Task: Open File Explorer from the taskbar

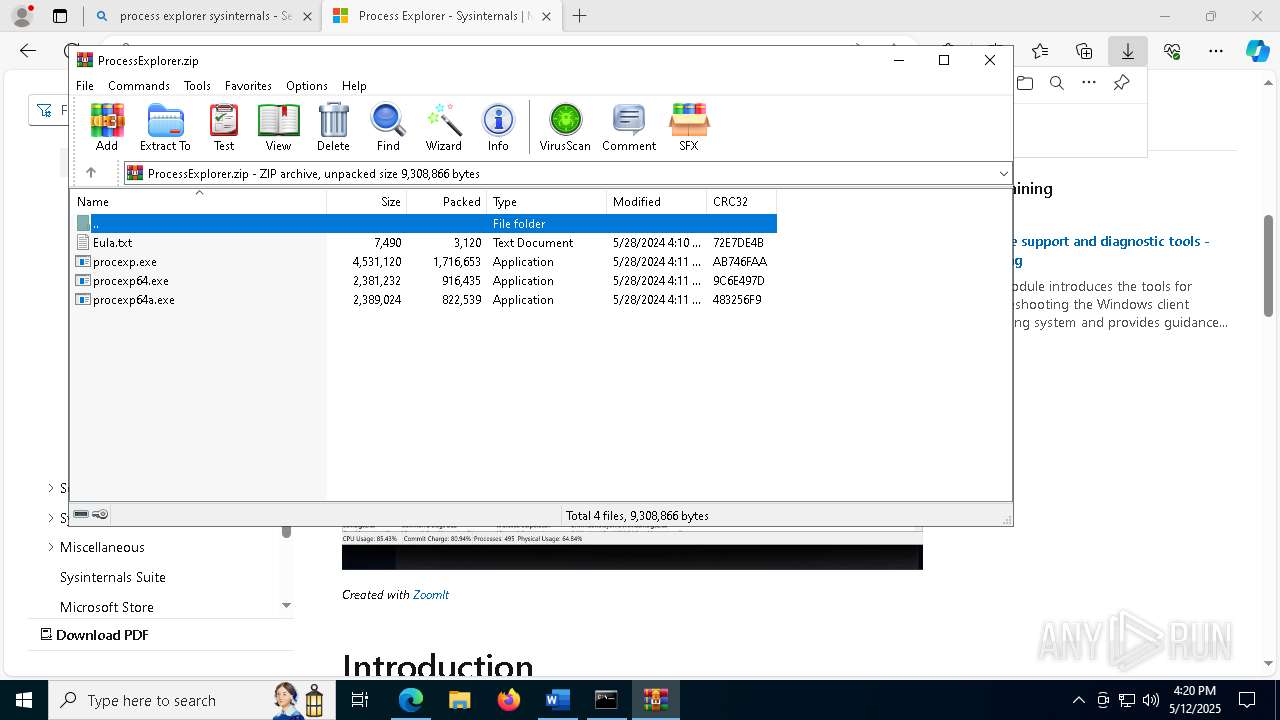Action: (459, 700)
